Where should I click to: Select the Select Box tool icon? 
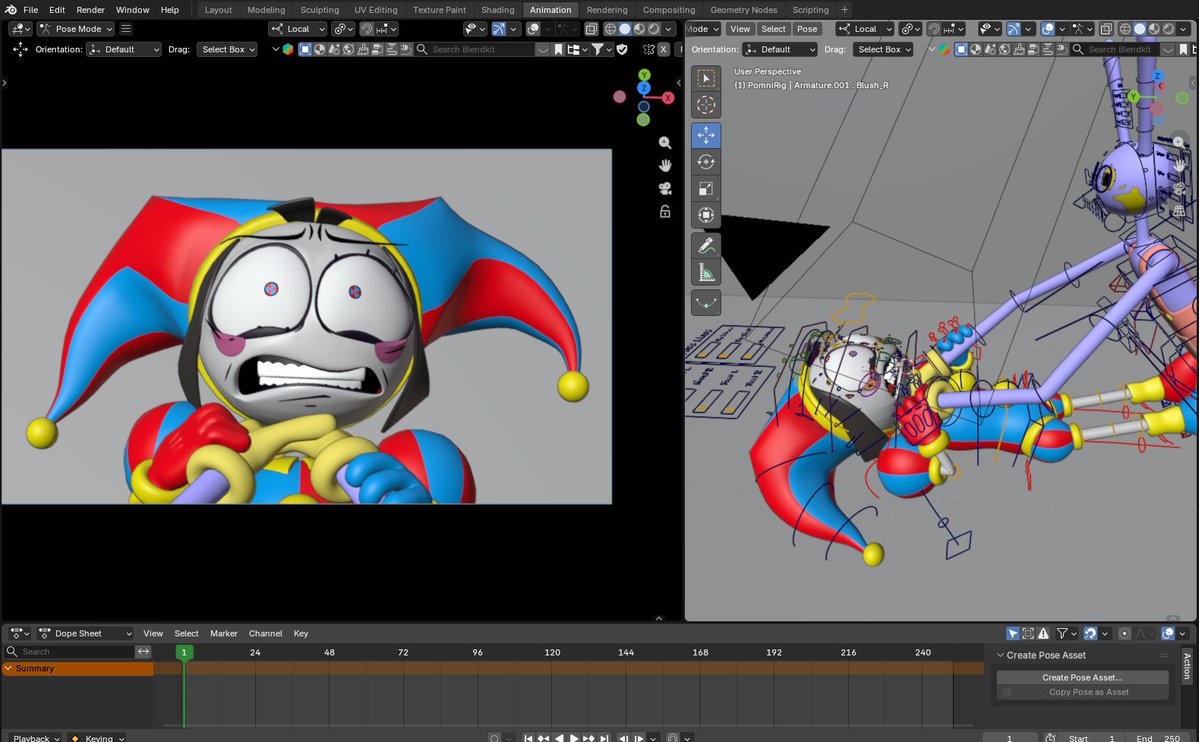(706, 78)
